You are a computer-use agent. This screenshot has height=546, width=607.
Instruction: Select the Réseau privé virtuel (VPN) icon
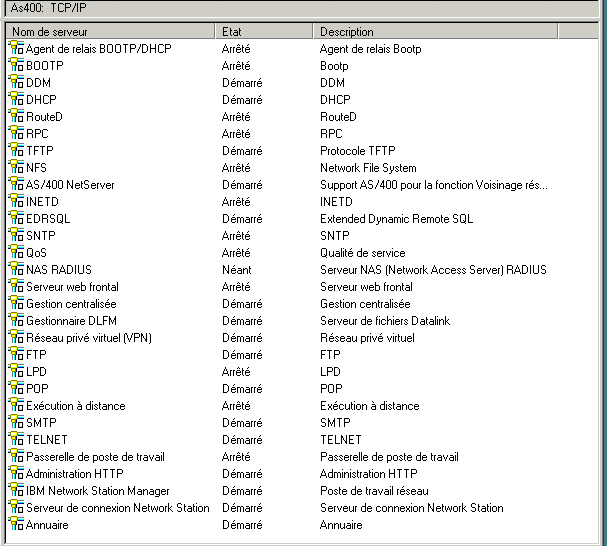point(16,338)
